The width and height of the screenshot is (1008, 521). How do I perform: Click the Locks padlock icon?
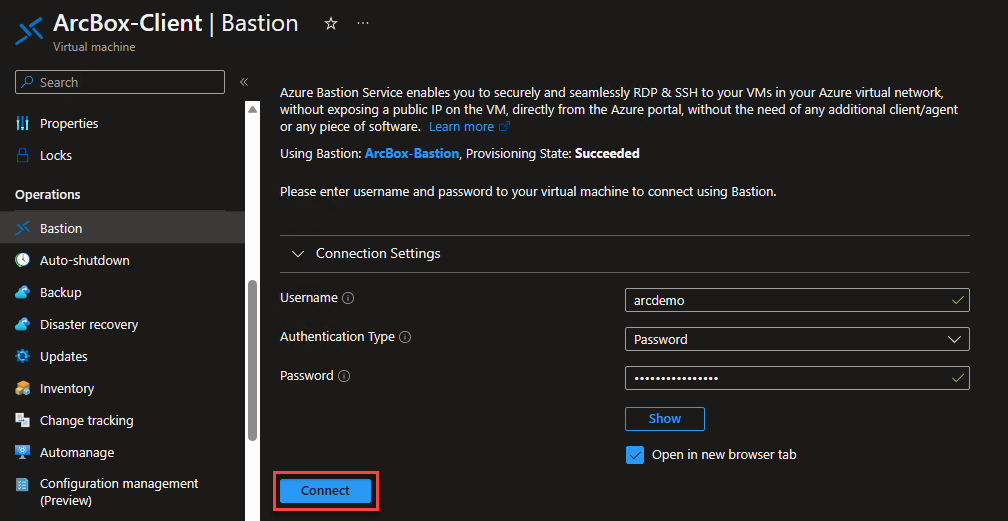22,155
